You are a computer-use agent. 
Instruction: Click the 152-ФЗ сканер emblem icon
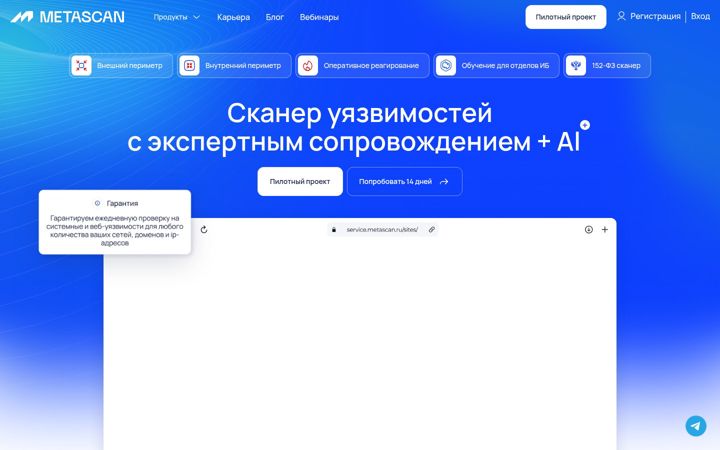click(576, 65)
